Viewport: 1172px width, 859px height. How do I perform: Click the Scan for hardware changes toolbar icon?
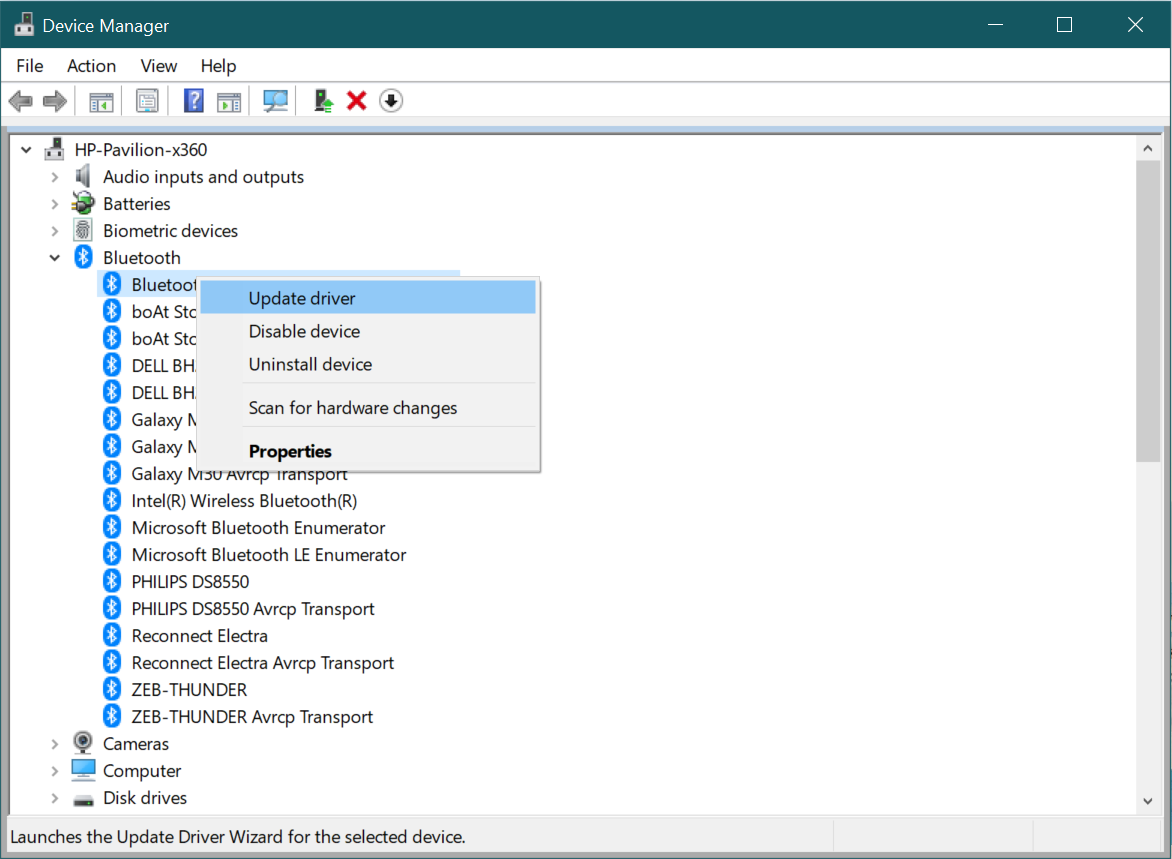(275, 100)
